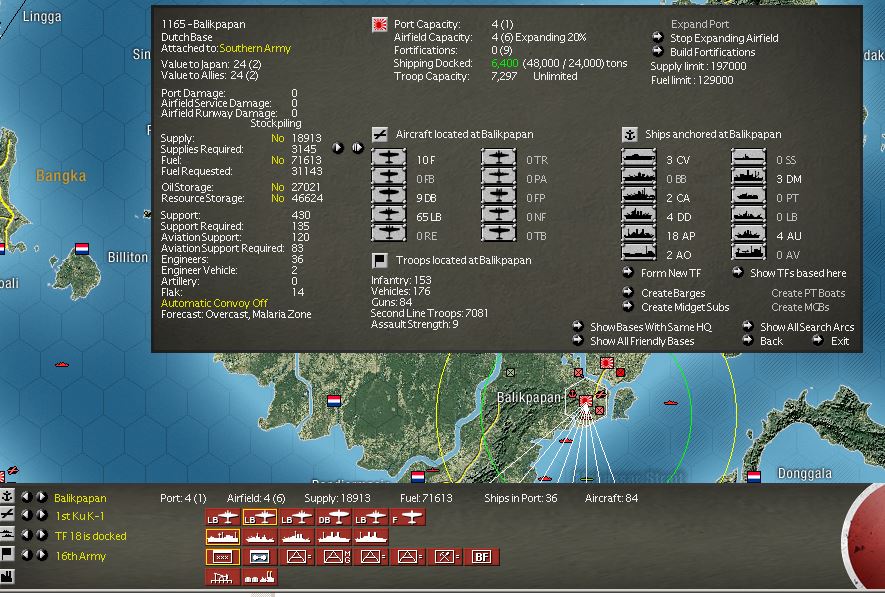Click the ship marker east of Balikpapan on map

click(x=670, y=403)
